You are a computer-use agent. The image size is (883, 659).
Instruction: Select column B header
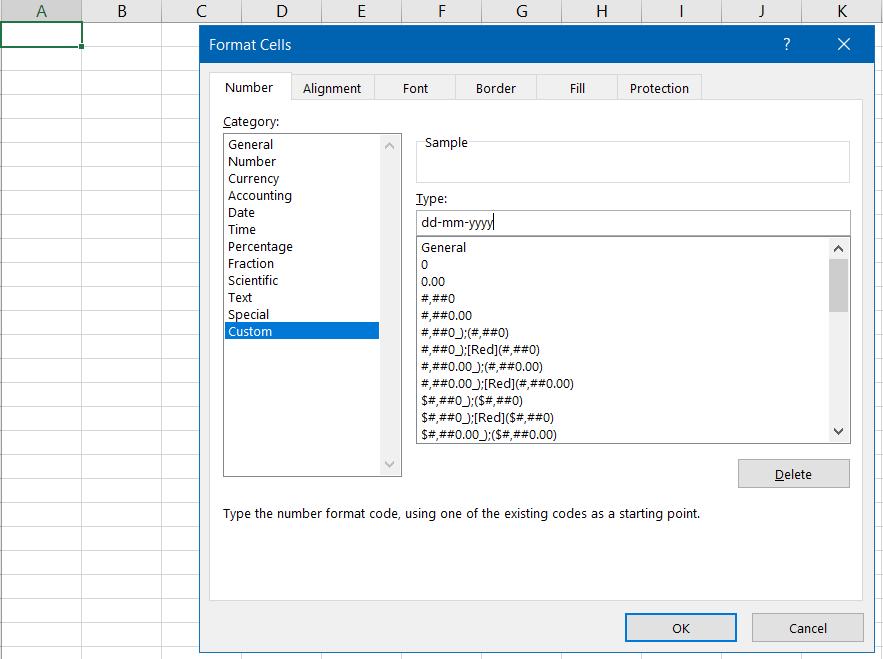pos(121,11)
